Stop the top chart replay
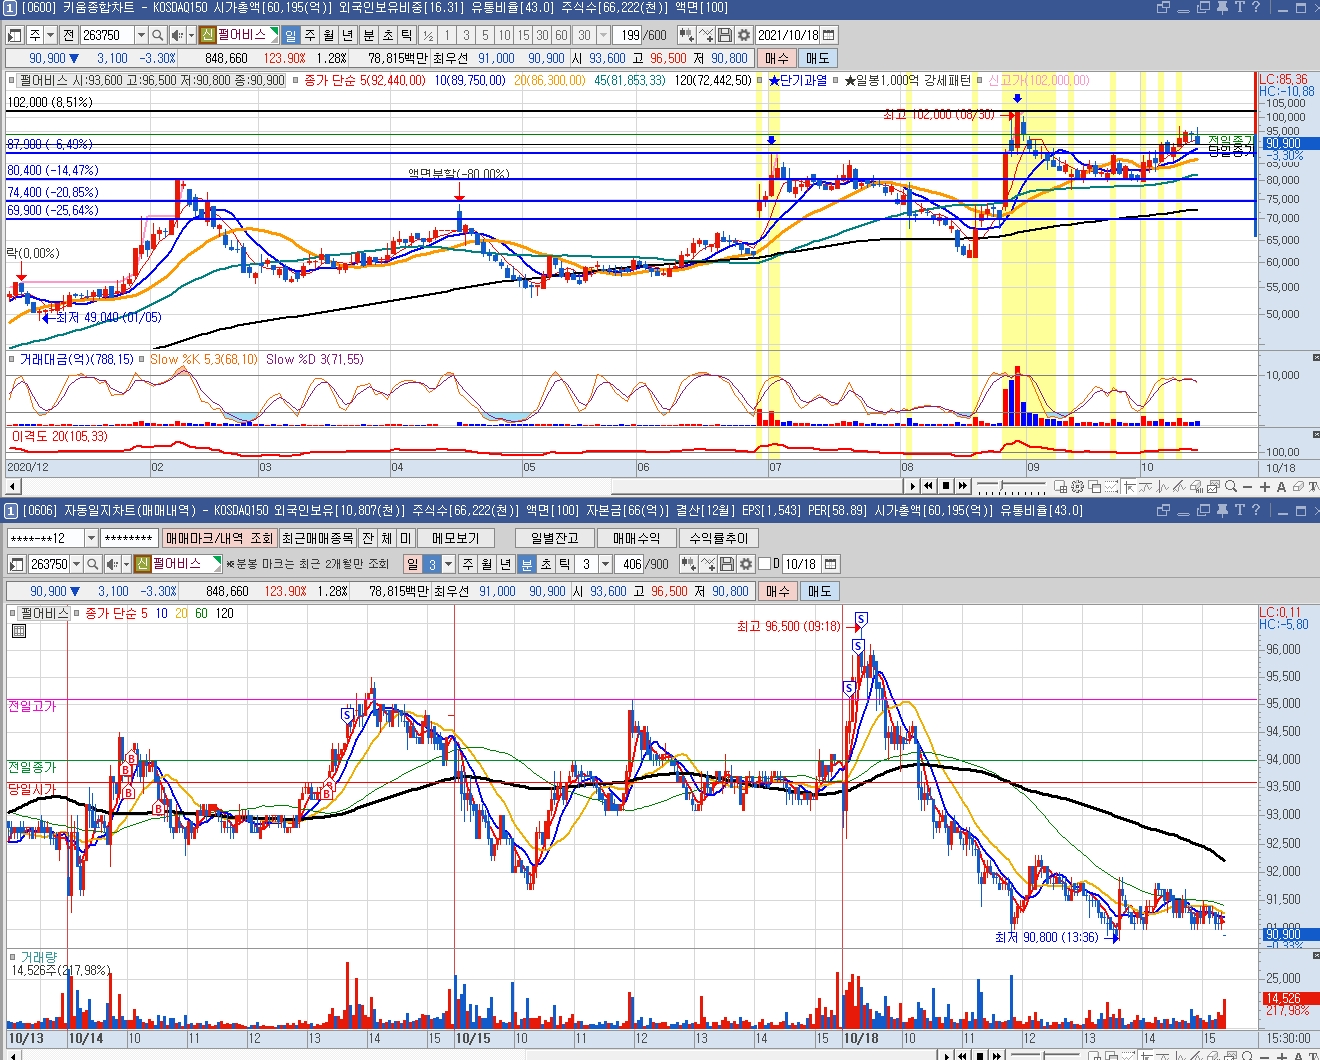The width and height of the screenshot is (1320, 1060). pos(946,486)
